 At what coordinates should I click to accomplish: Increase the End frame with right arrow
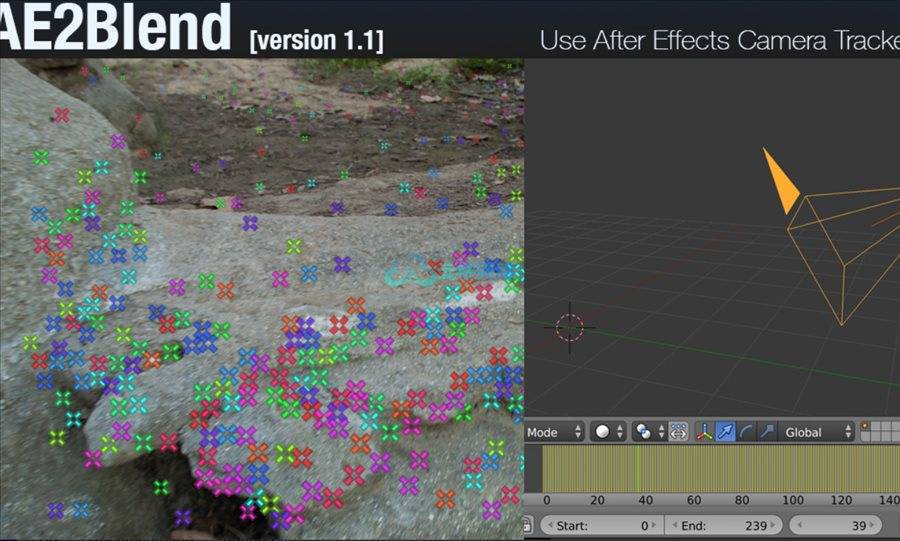click(773, 526)
